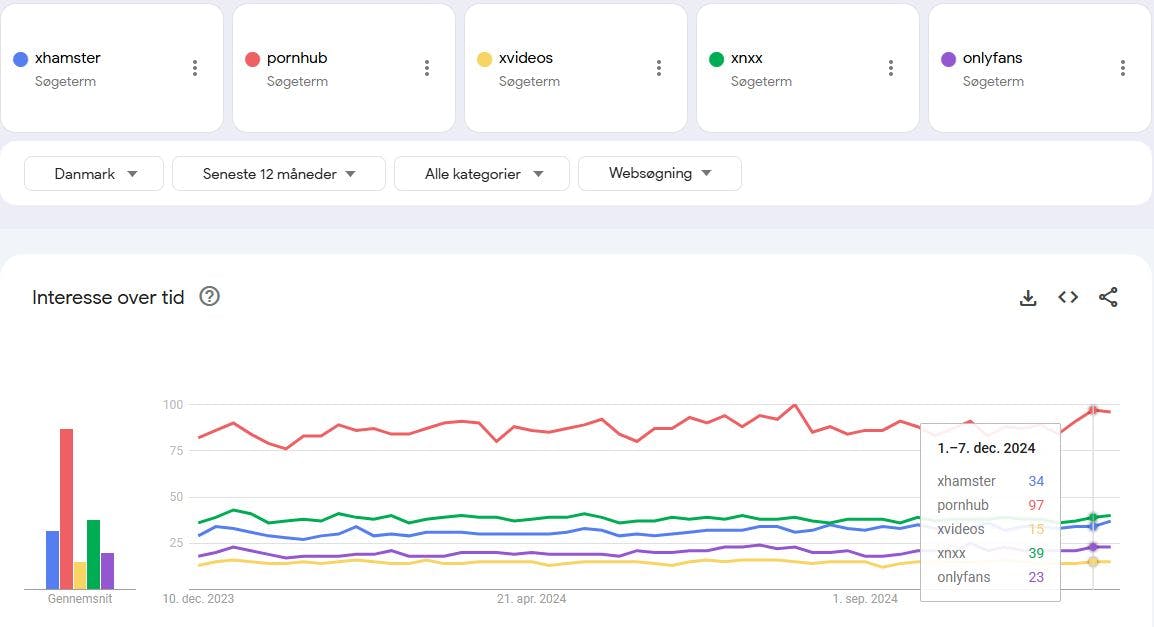
Task: Click the red pornhub average bar
Action: 66,508
